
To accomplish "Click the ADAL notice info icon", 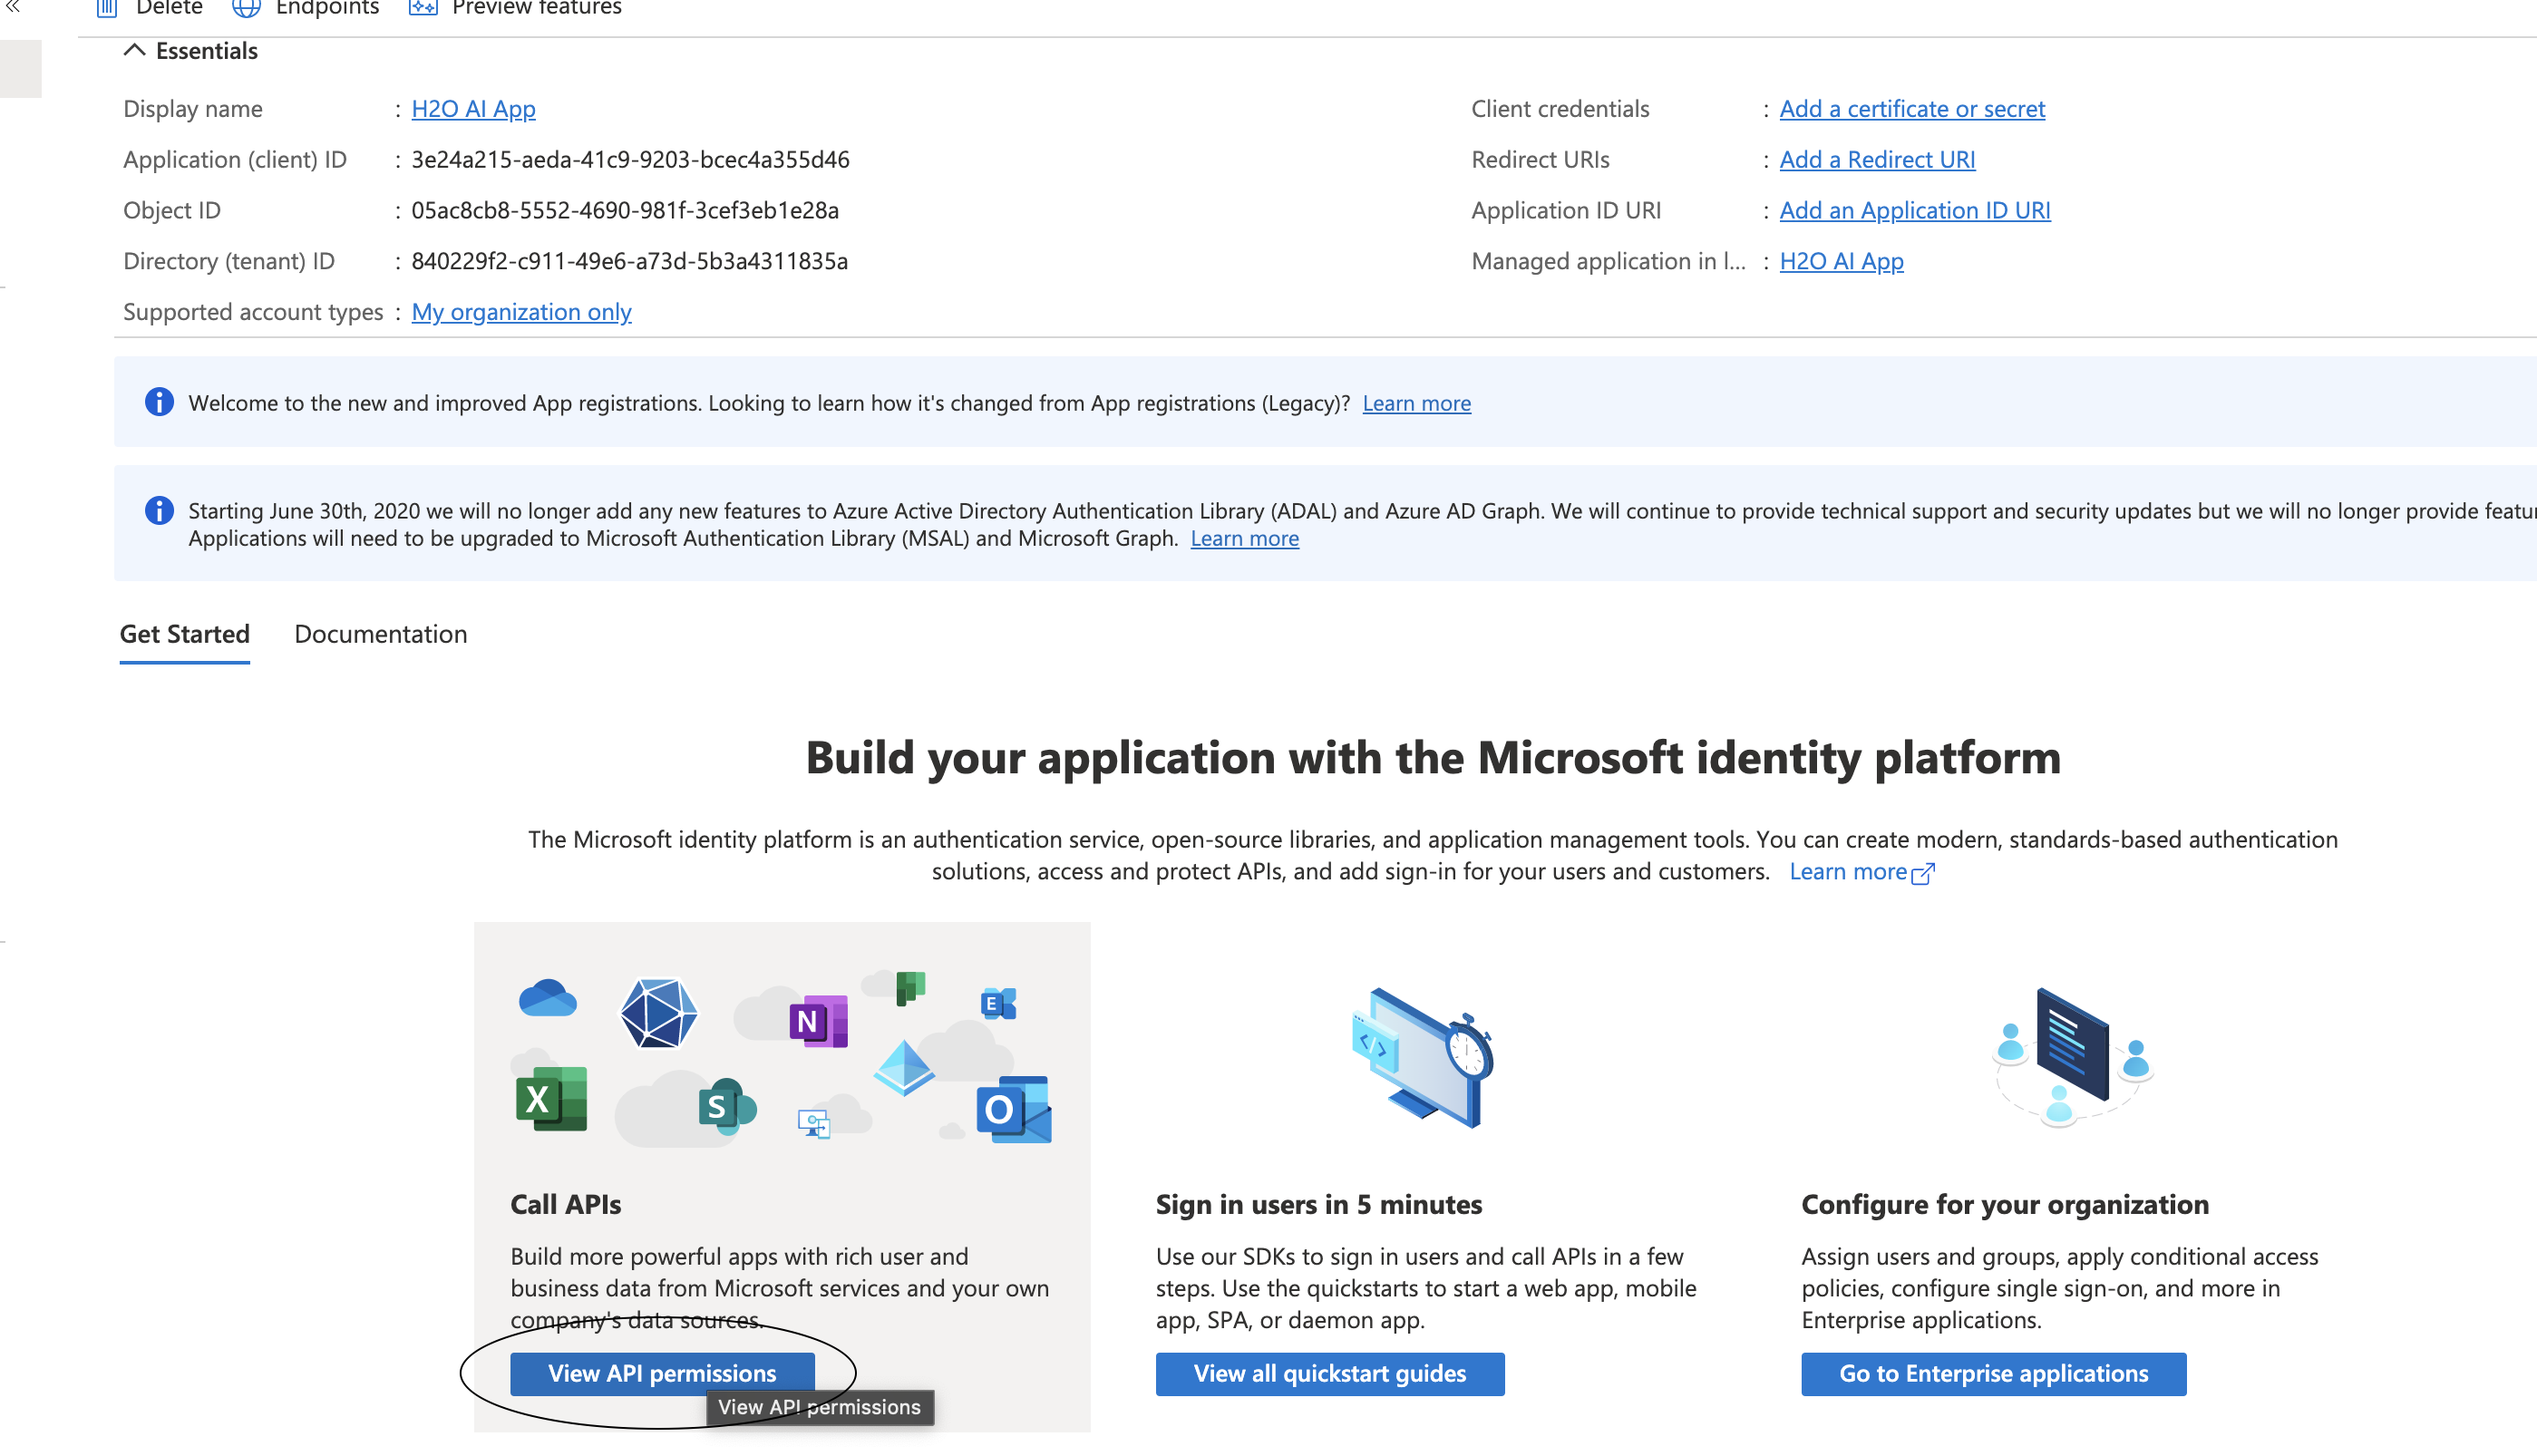I will pos(159,511).
